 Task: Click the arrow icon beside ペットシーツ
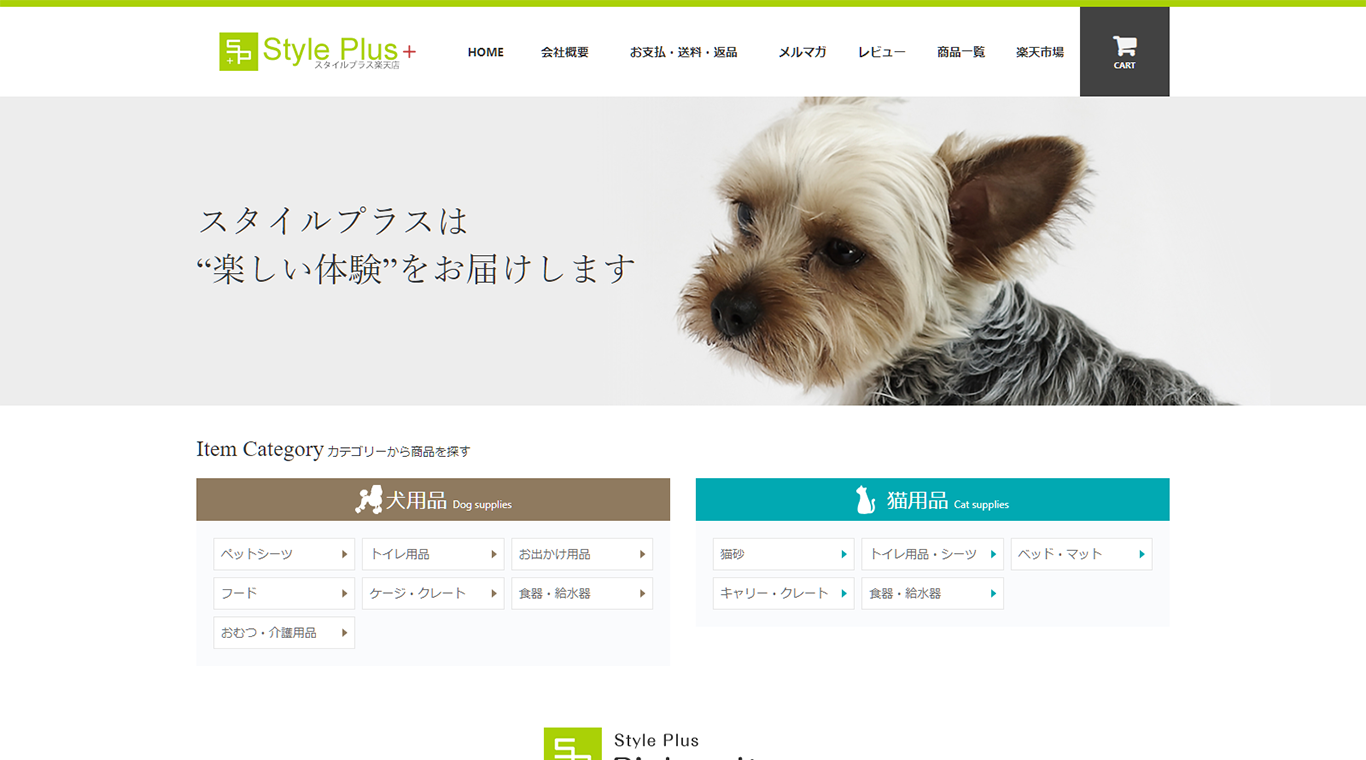[x=344, y=554]
